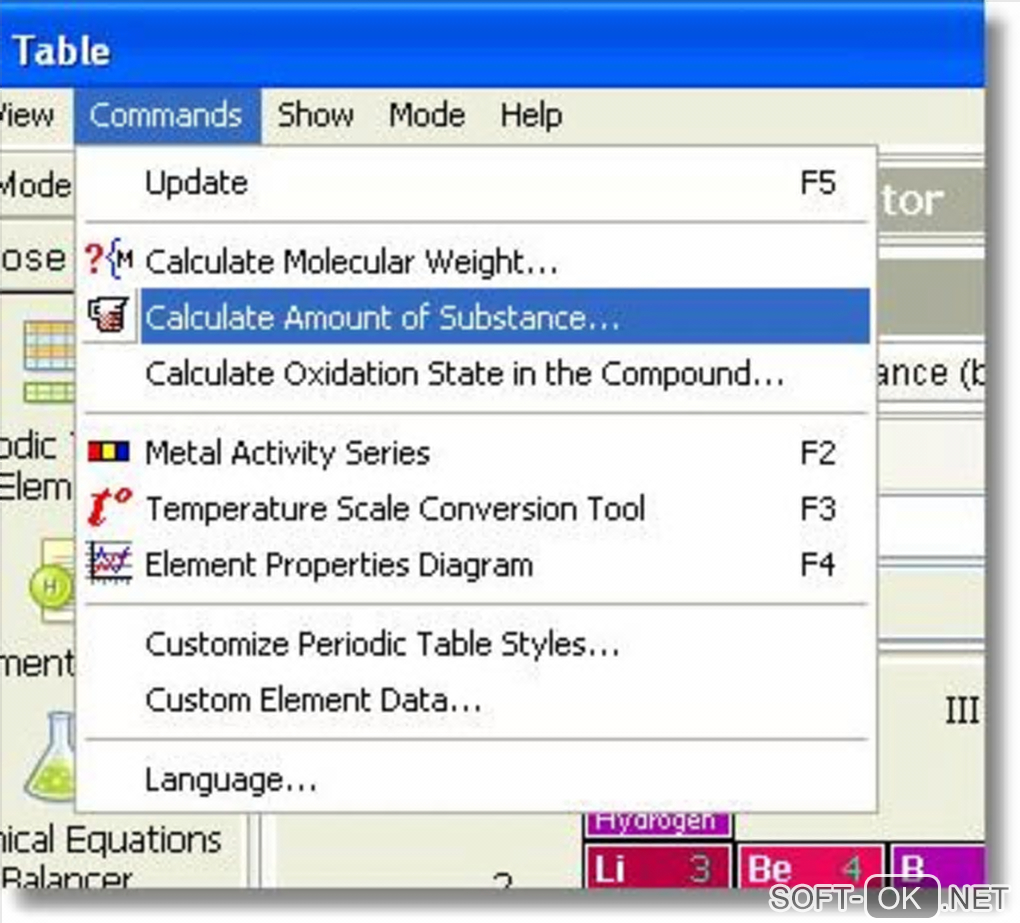1020x923 pixels.
Task: Open the Help menu
Action: (x=531, y=115)
